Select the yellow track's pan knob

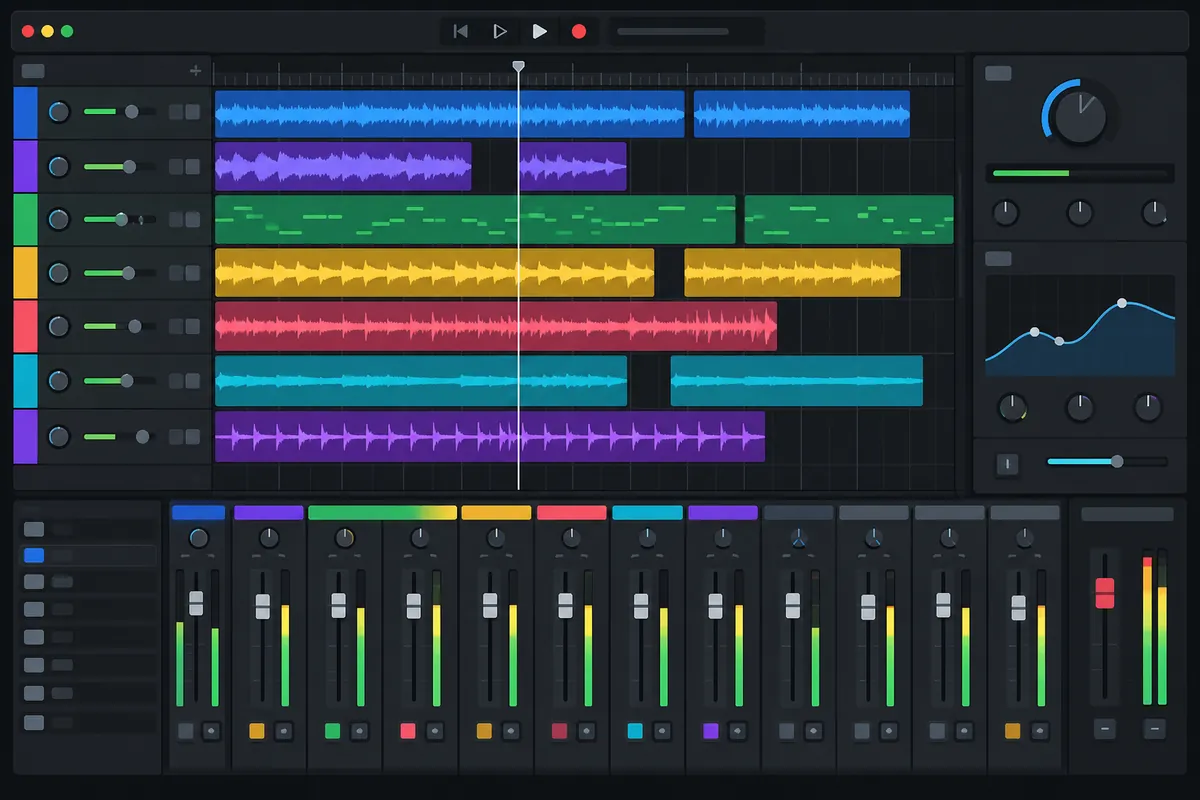point(59,272)
